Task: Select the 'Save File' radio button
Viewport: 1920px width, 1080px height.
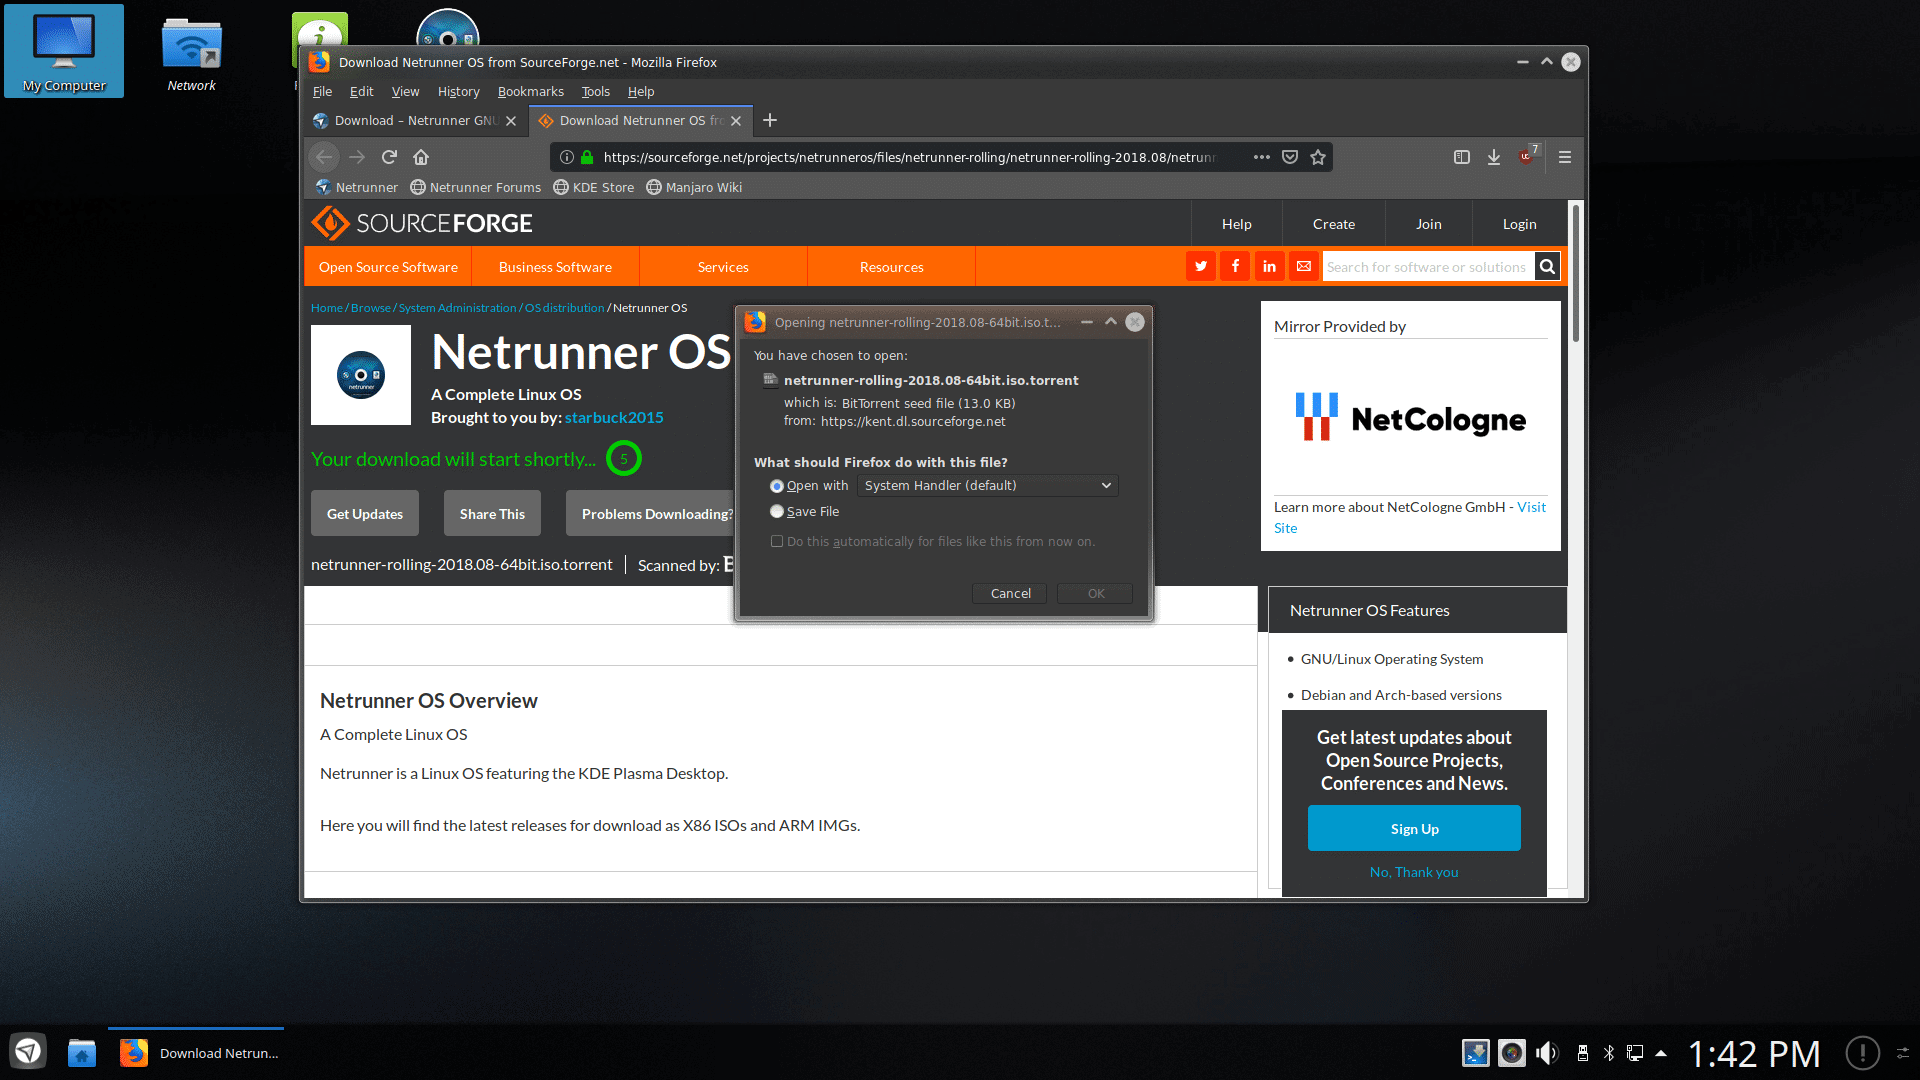Action: (x=775, y=512)
